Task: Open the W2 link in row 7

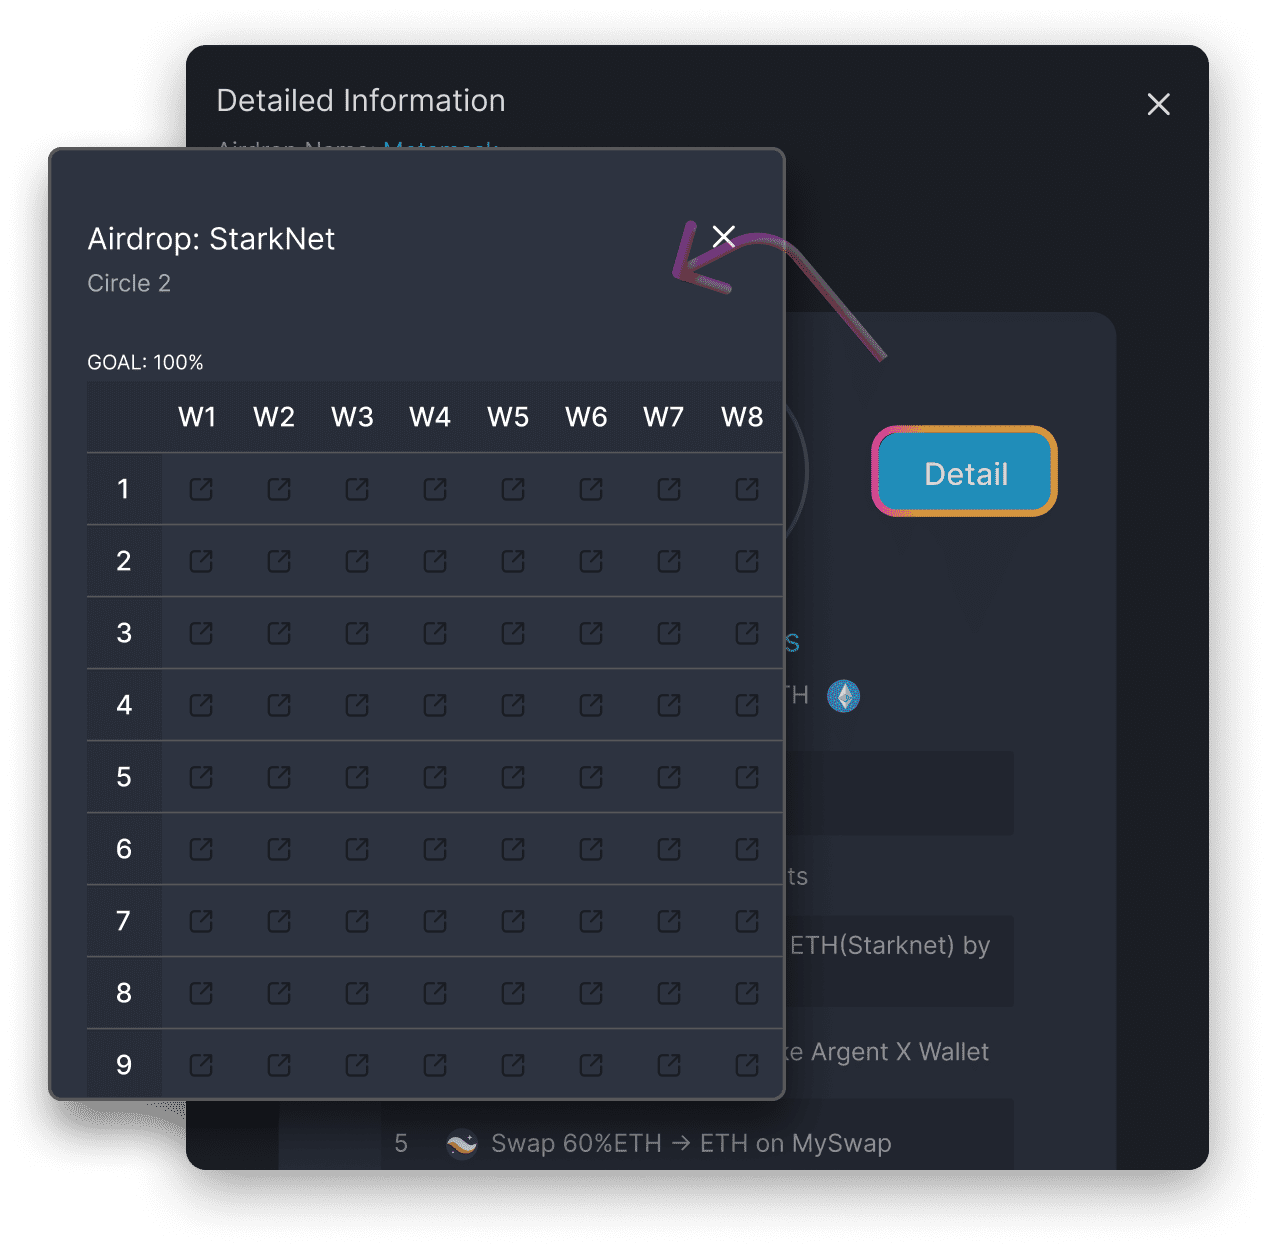Action: click(279, 921)
